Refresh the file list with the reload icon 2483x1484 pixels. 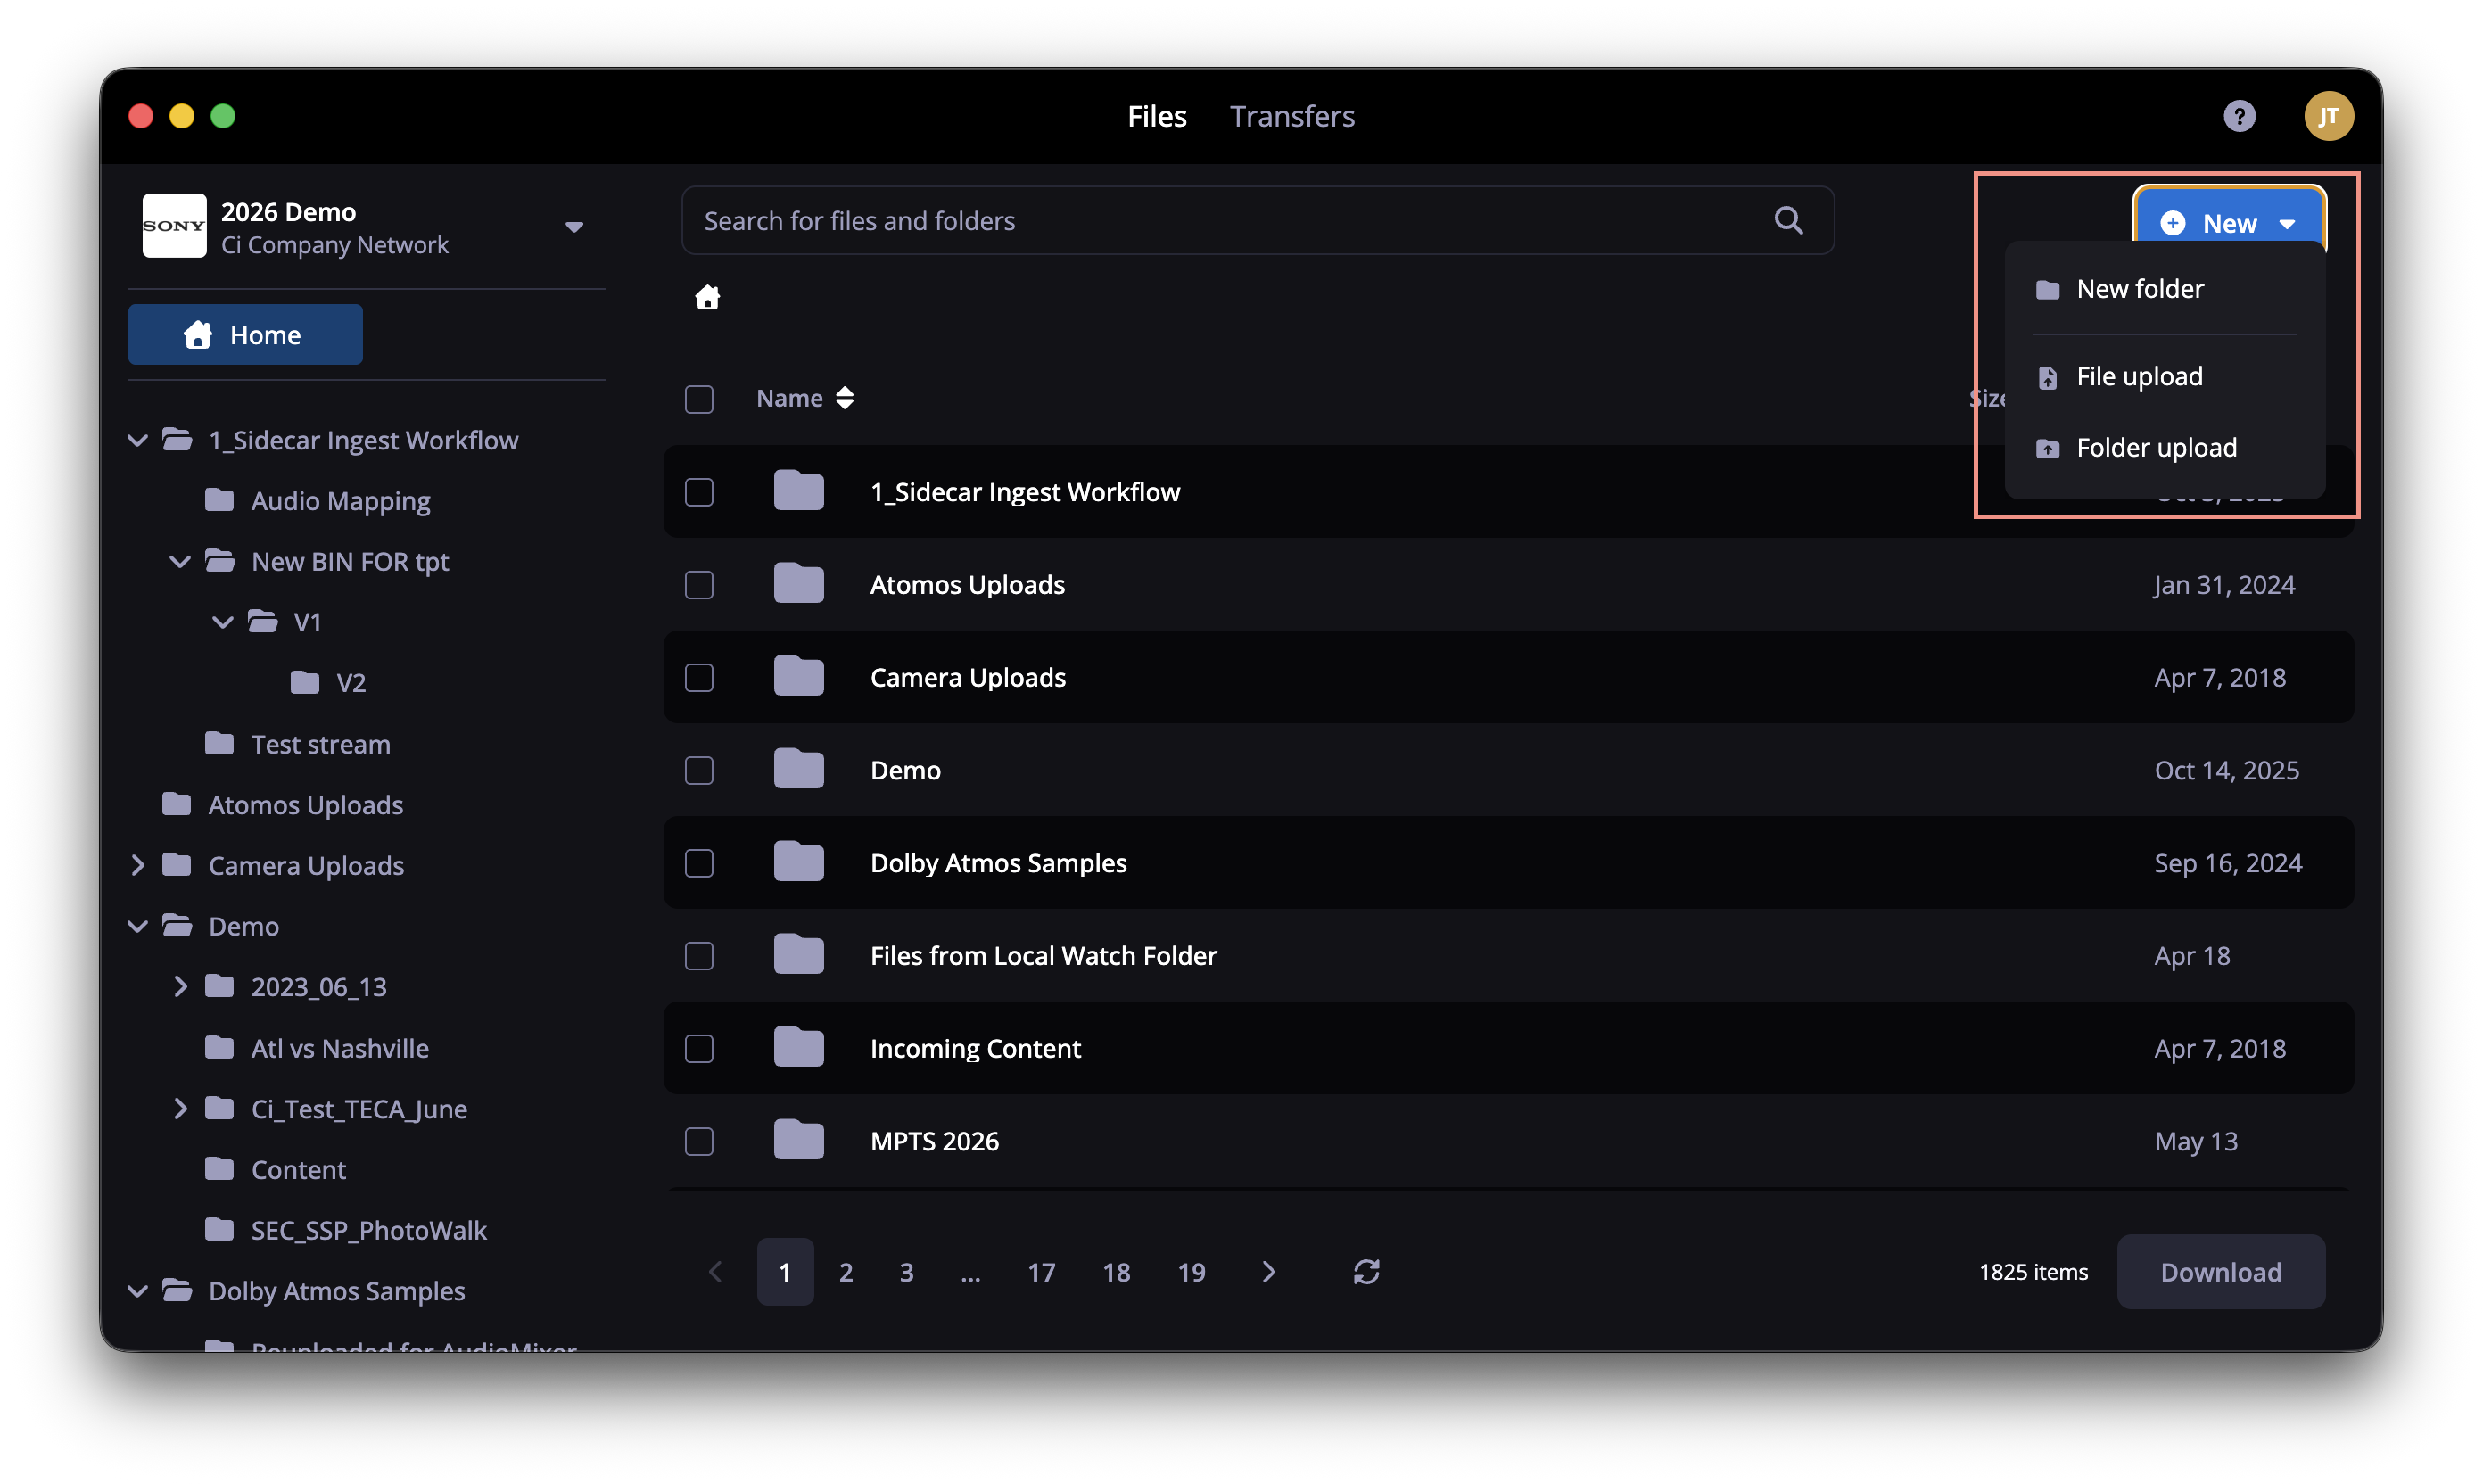(x=1366, y=1271)
